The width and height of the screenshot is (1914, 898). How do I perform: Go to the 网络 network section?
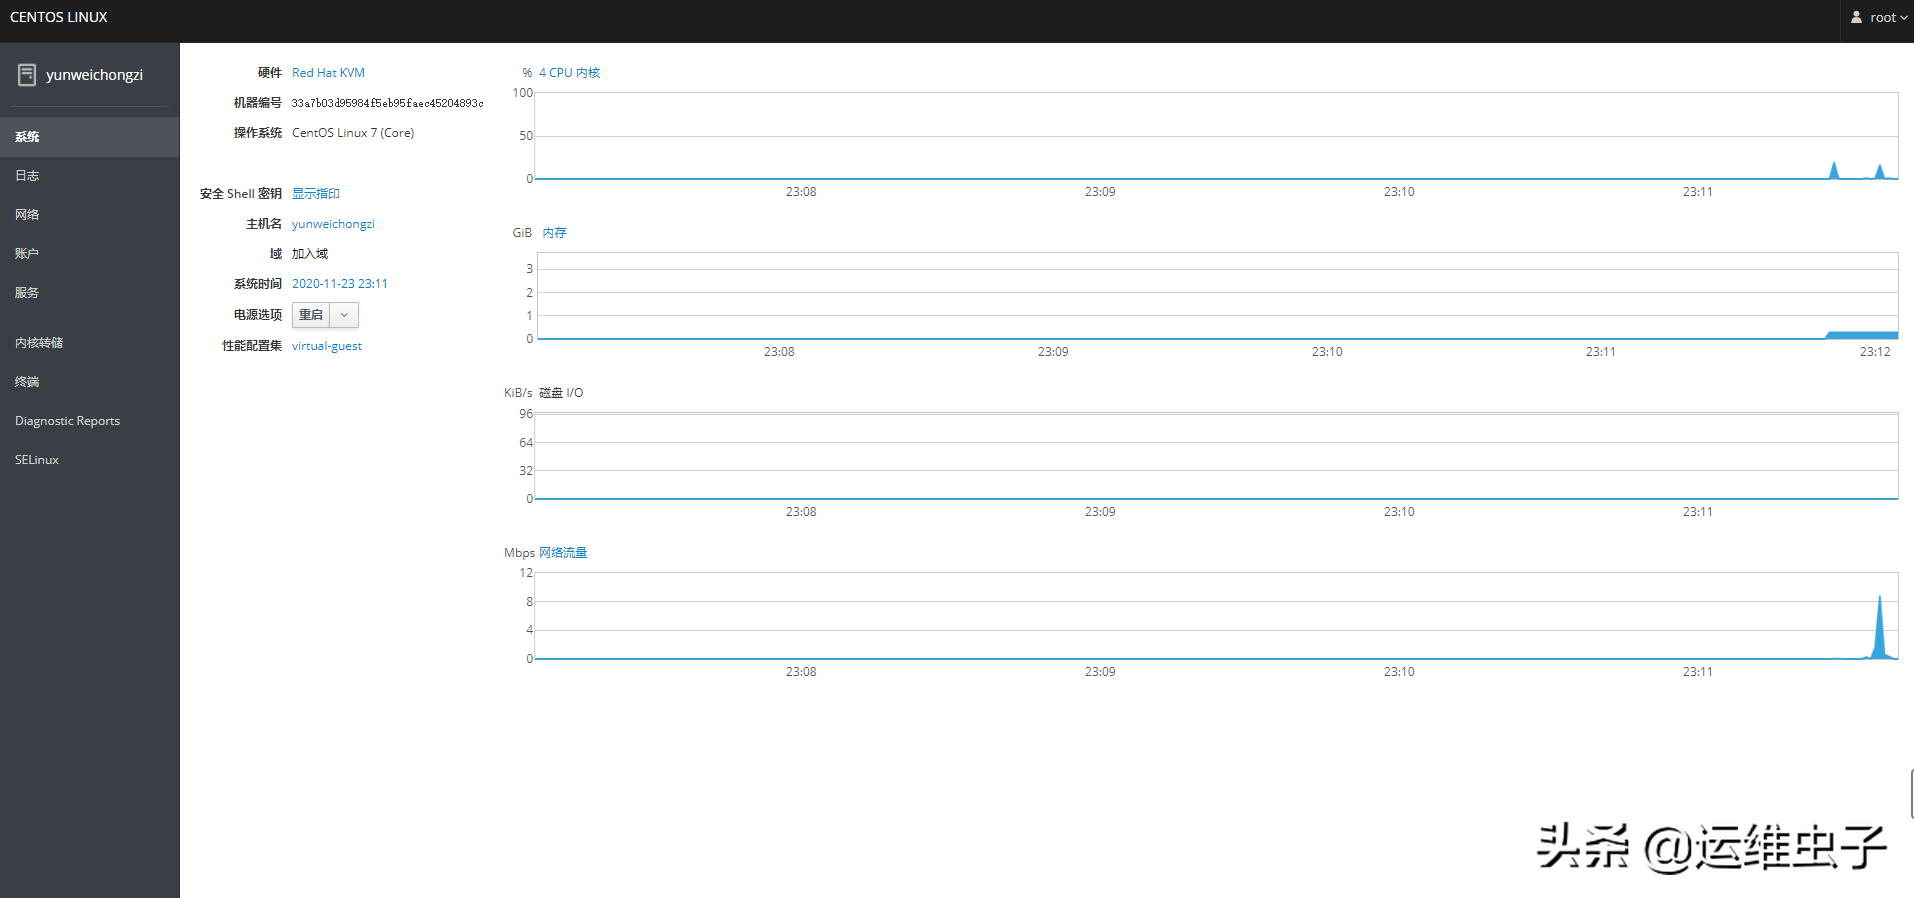pyautogui.click(x=27, y=215)
